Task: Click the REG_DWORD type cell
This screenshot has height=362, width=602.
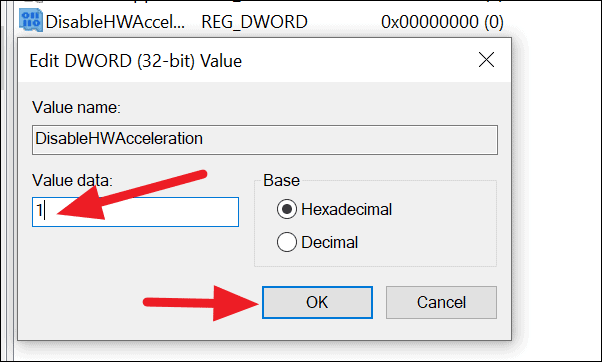Action: pyautogui.click(x=255, y=22)
